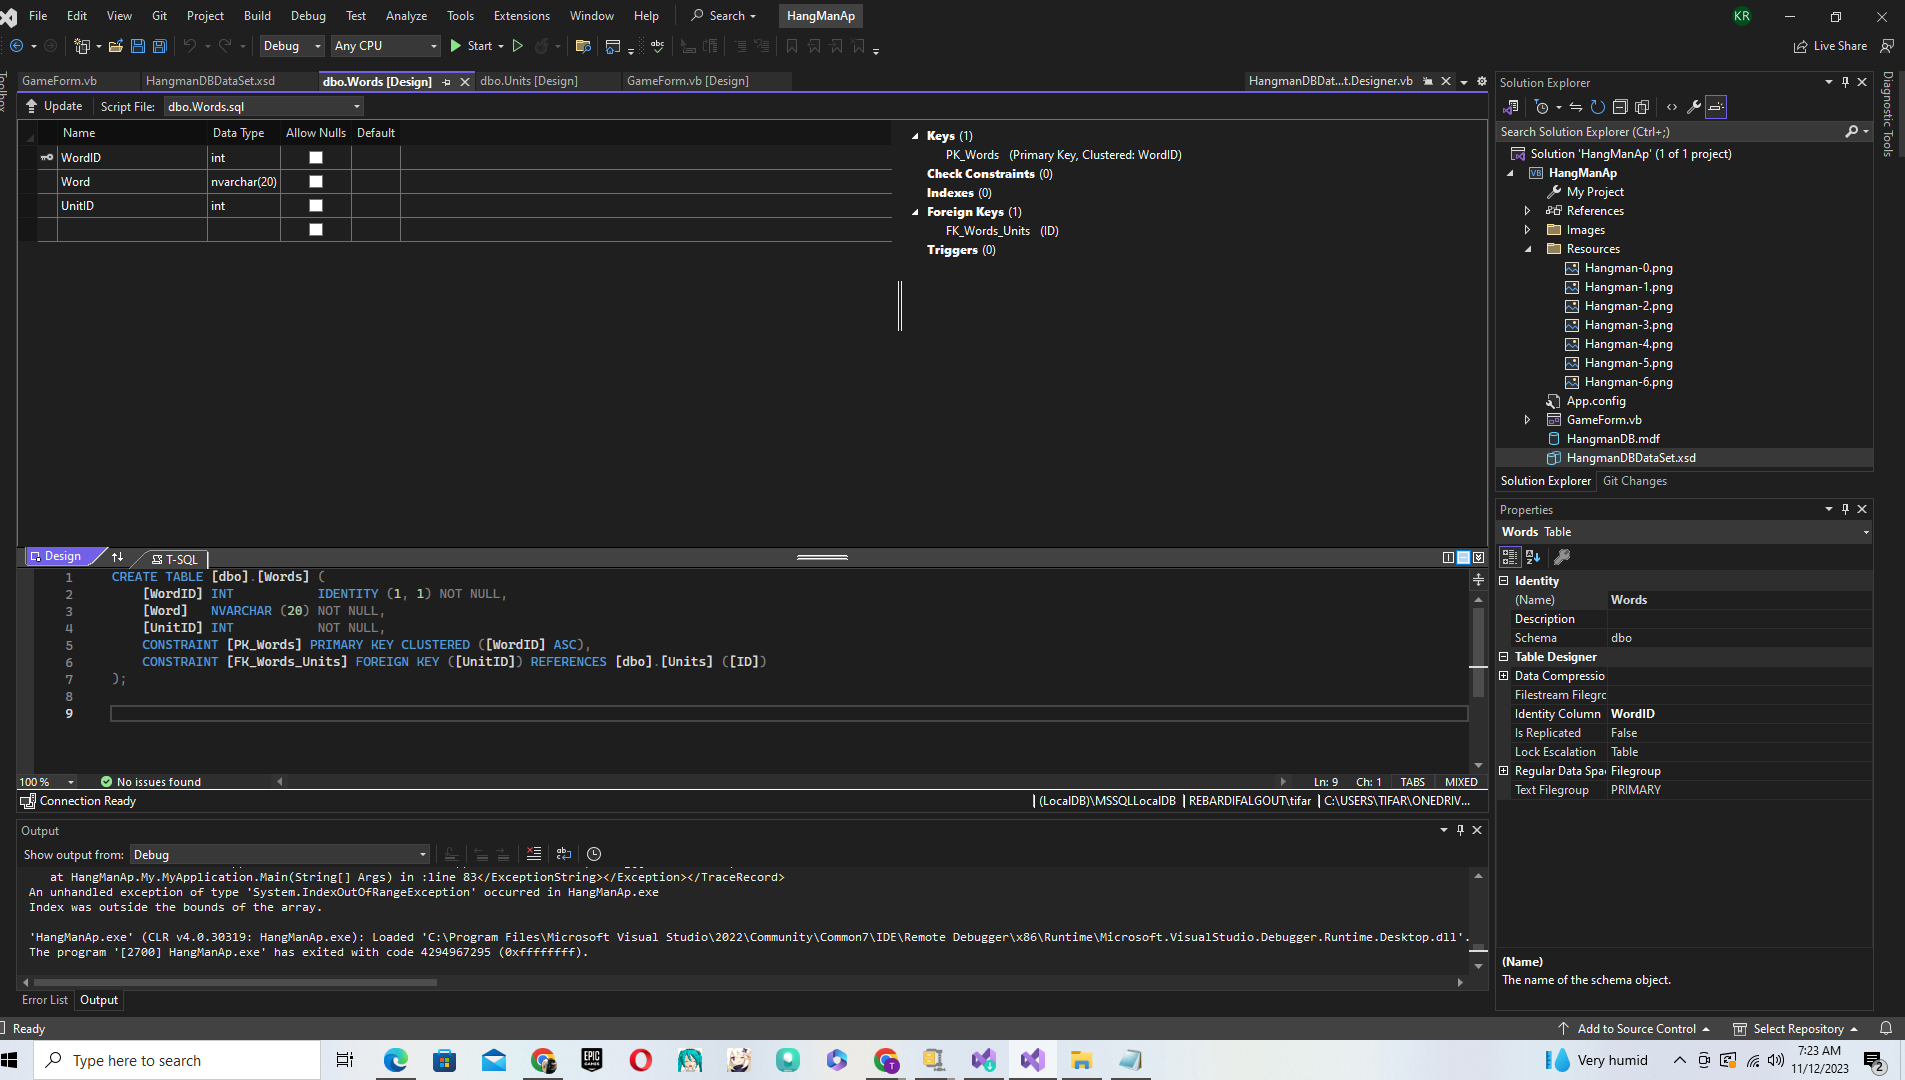This screenshot has height=1080, width=1905.
Task: Toggle Allow Nulls for WordID column
Action: (x=316, y=158)
